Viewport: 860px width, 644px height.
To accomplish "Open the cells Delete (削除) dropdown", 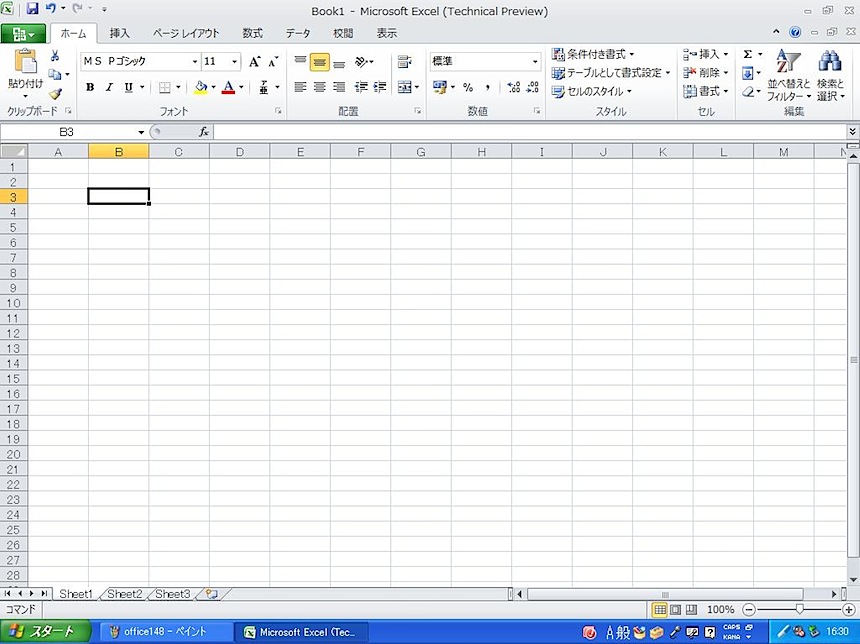I will coord(706,73).
